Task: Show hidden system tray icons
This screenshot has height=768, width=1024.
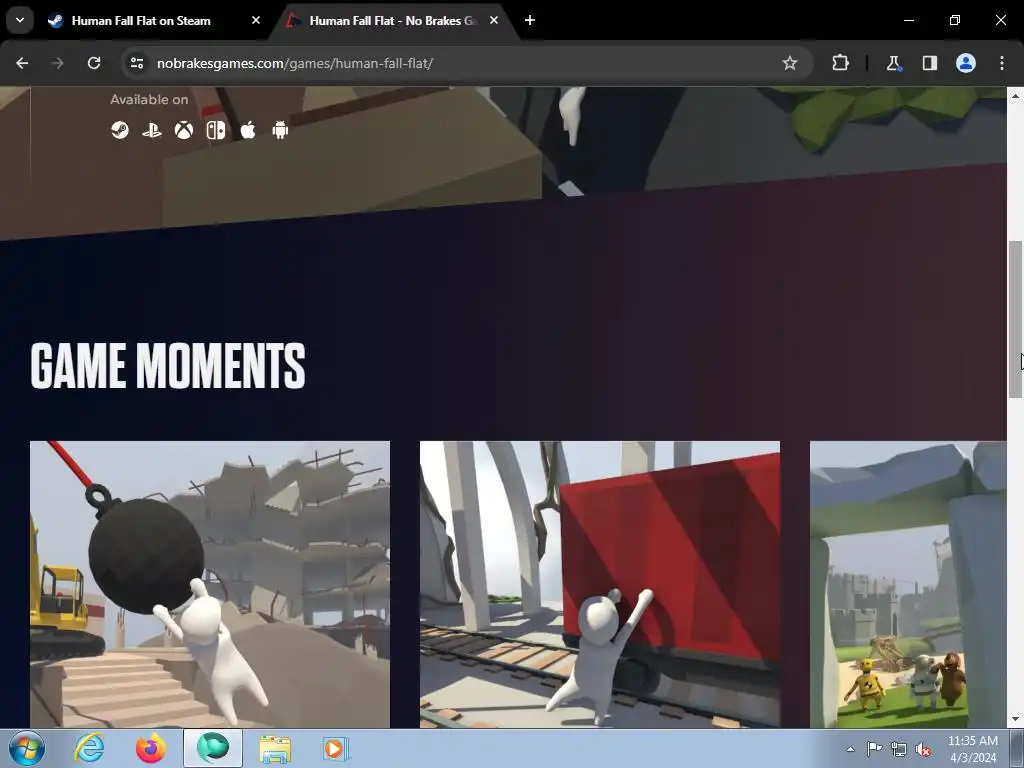Action: [850, 749]
